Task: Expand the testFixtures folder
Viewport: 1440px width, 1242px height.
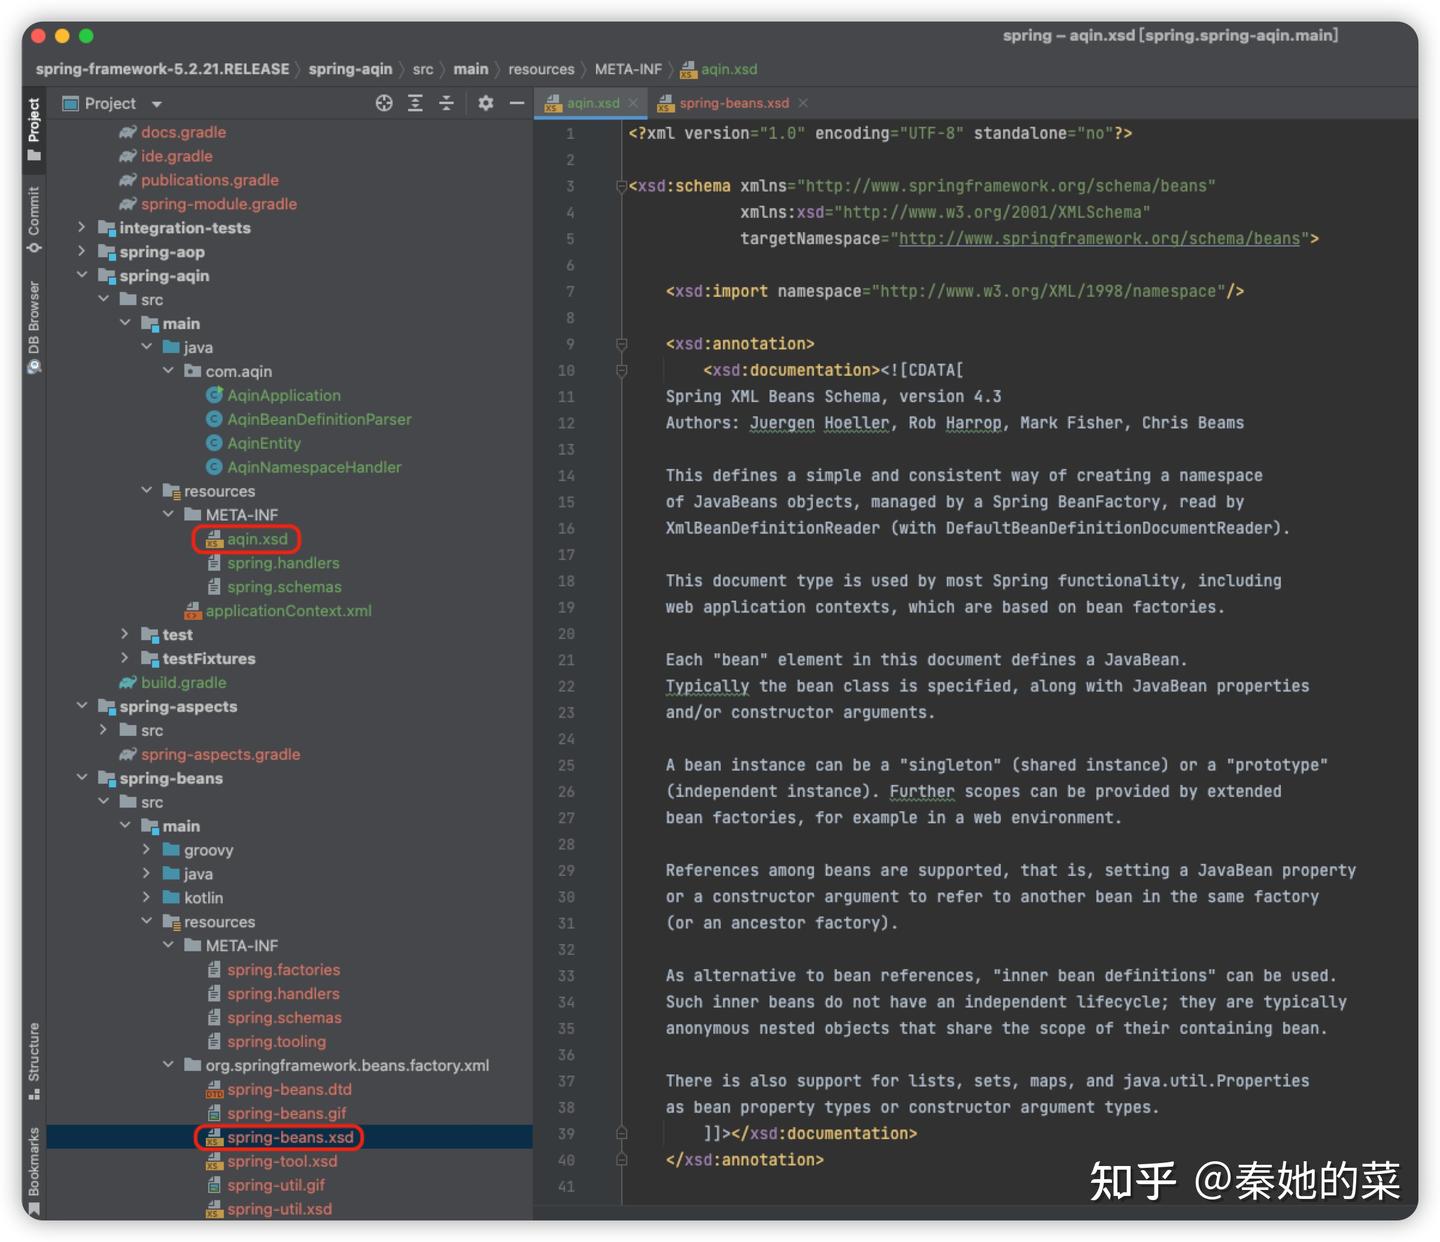Action: pyautogui.click(x=125, y=658)
